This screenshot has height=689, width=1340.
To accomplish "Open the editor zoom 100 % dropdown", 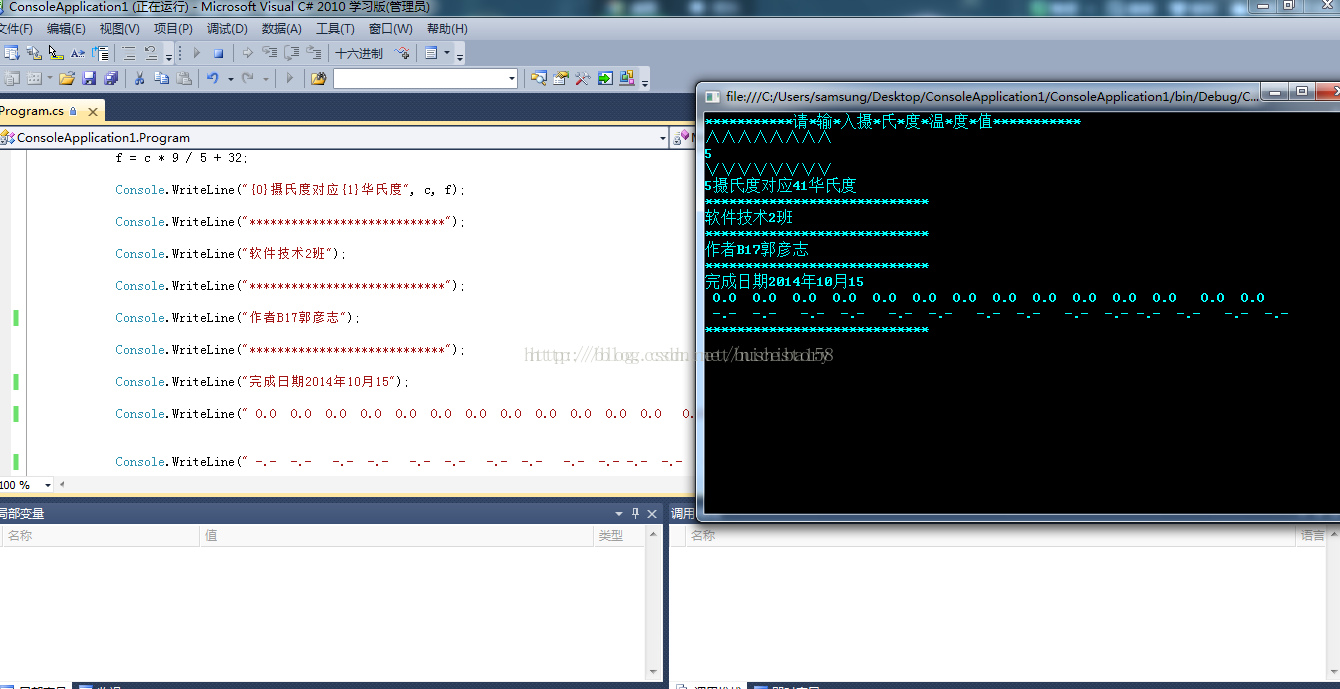I will 49,485.
